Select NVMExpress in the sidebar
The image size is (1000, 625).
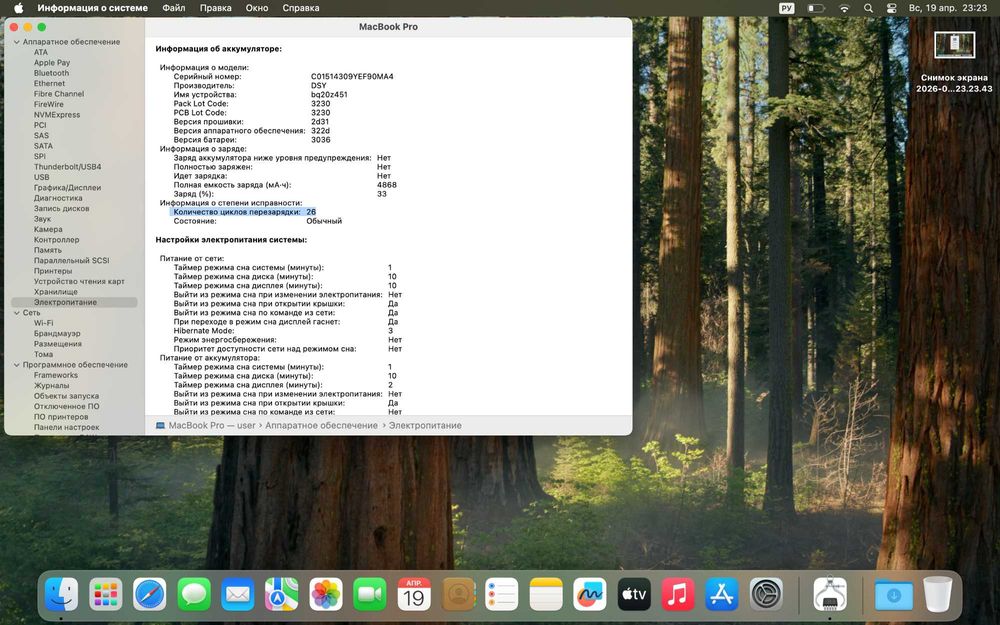pyautogui.click(x=57, y=115)
